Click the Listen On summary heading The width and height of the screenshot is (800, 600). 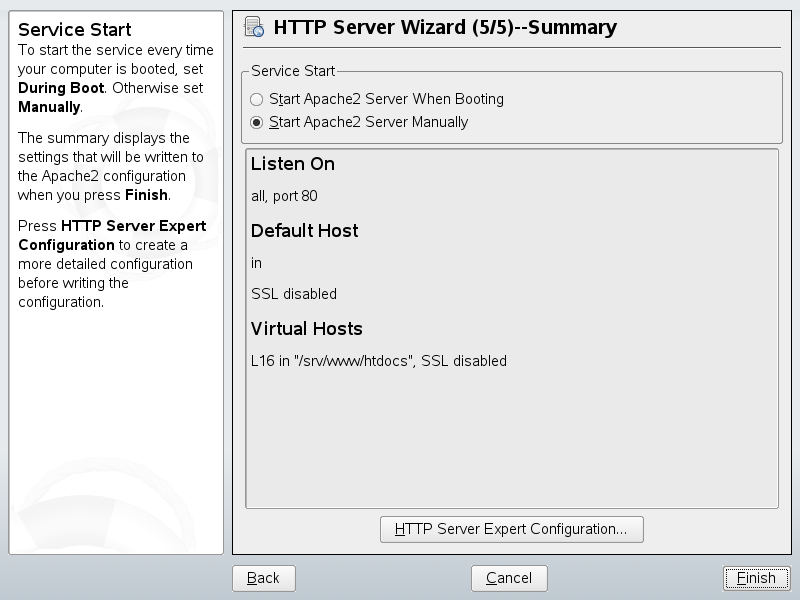[x=293, y=164]
